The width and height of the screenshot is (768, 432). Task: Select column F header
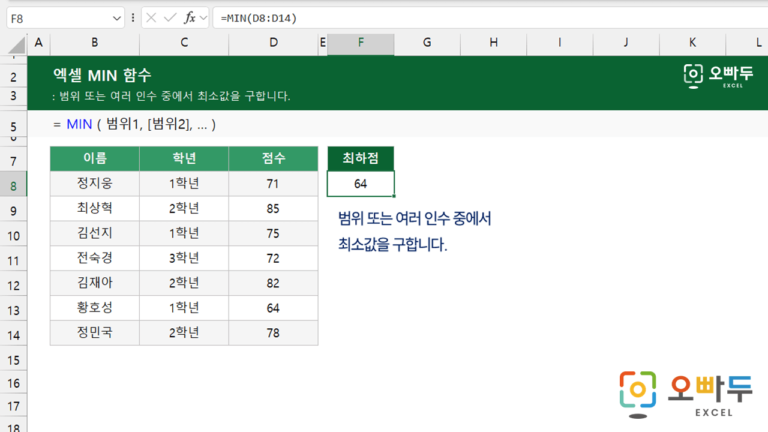click(x=360, y=43)
